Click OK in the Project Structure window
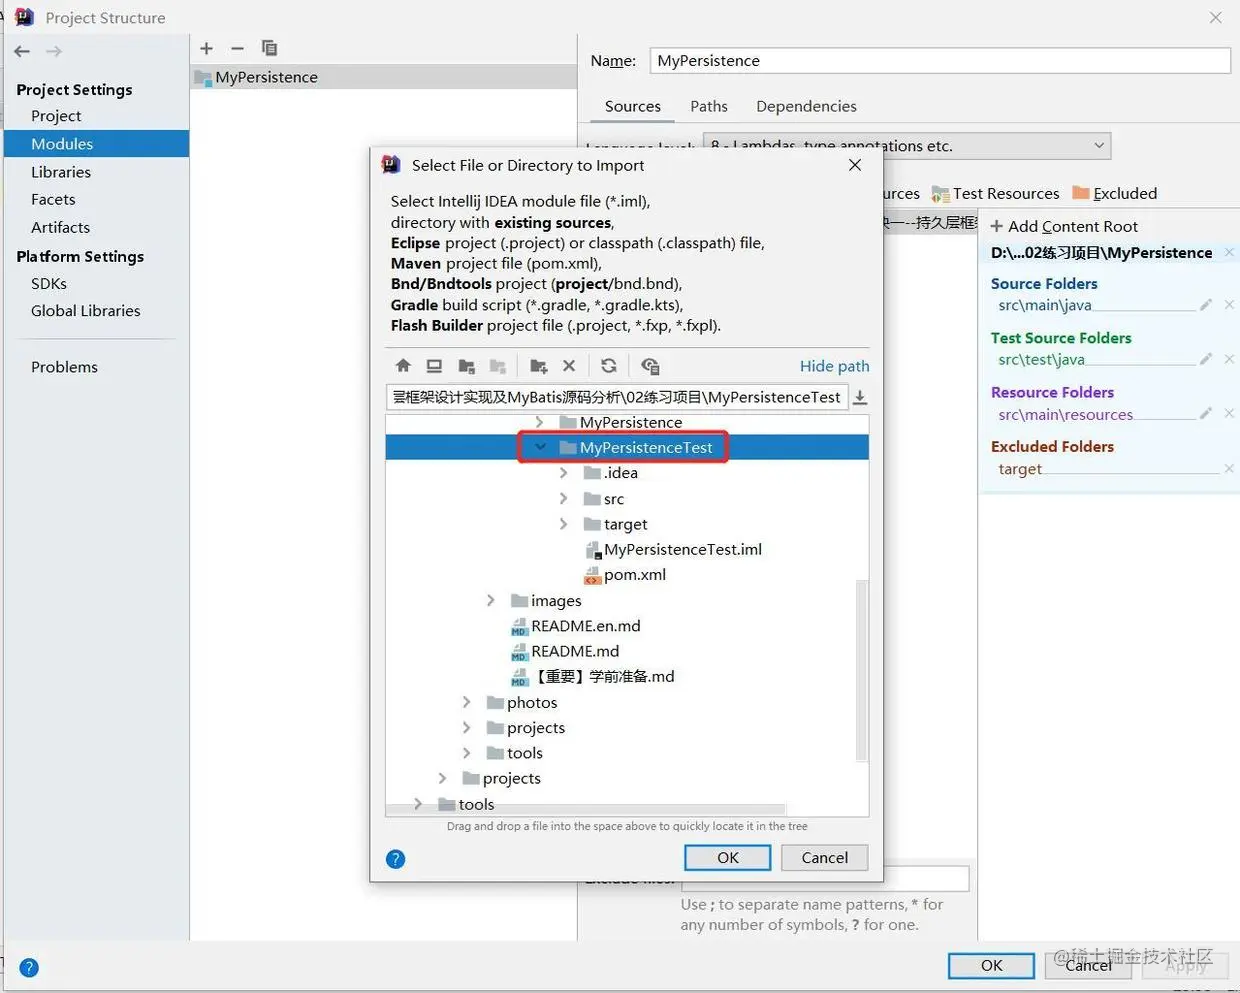Screen dimensions: 1240x993 (991, 965)
